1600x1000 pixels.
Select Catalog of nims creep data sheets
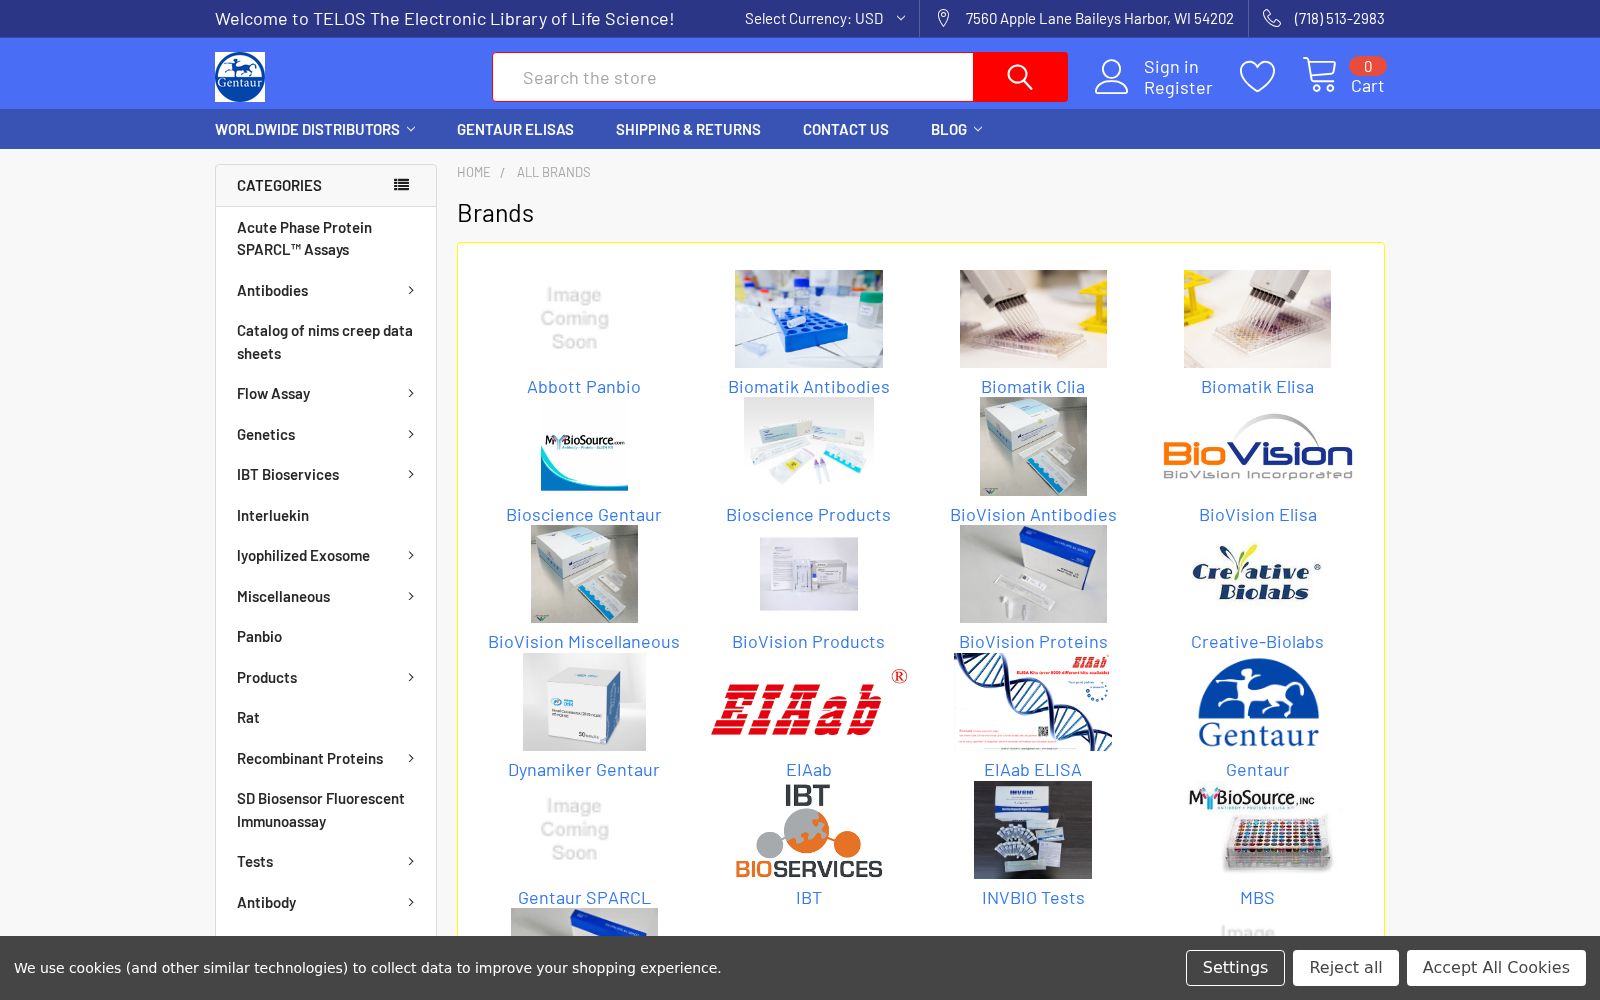point(325,342)
